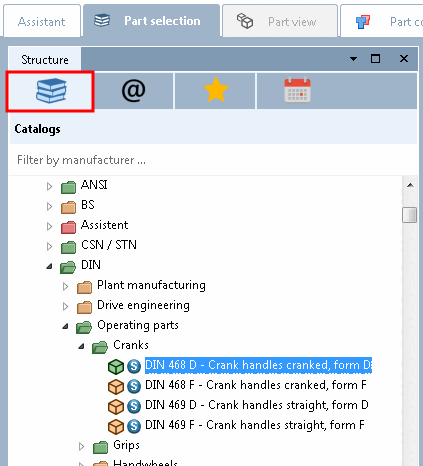The image size is (423, 466).
Task: Expand the Grips node
Action: coord(81,446)
